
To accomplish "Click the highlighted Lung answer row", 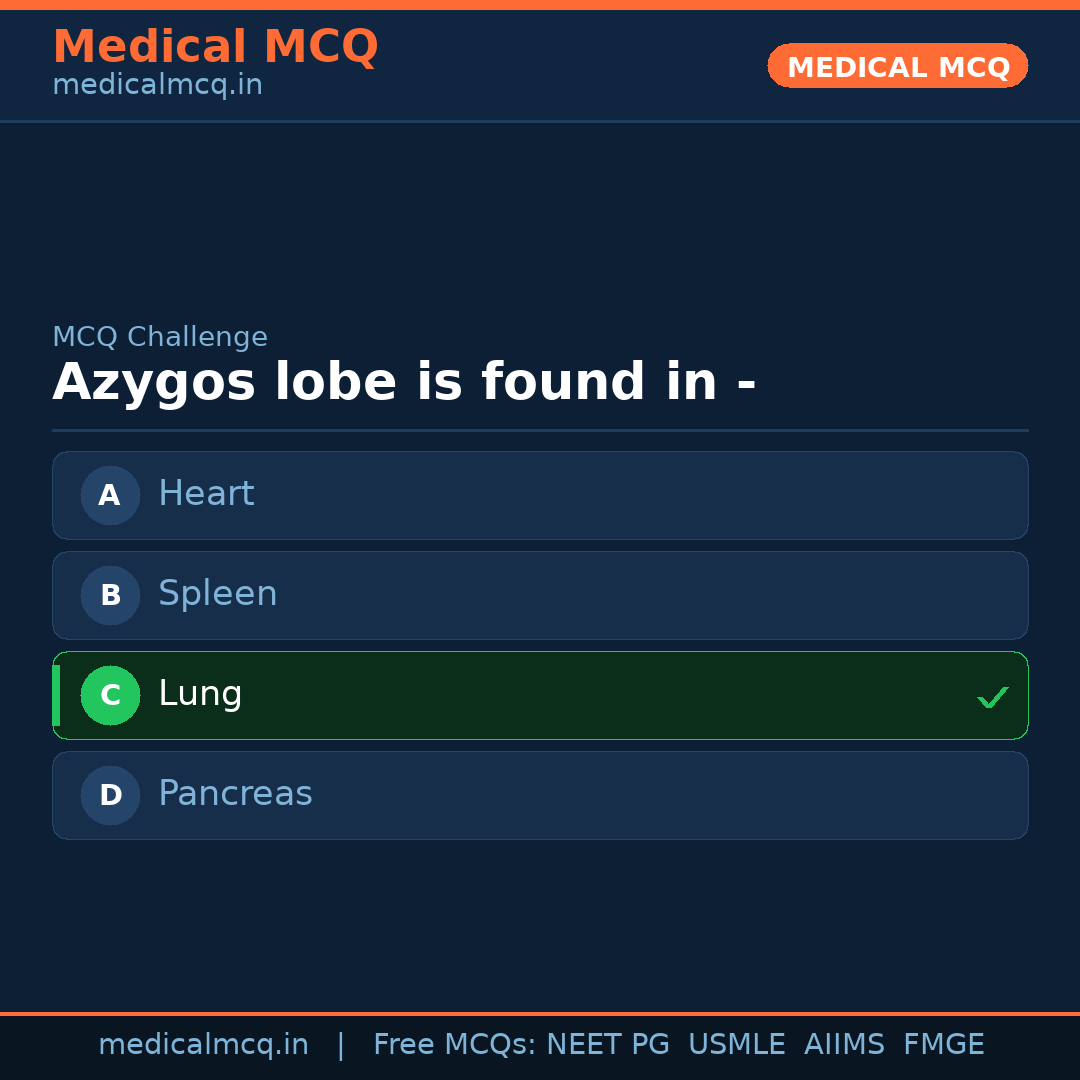I will click(540, 695).
